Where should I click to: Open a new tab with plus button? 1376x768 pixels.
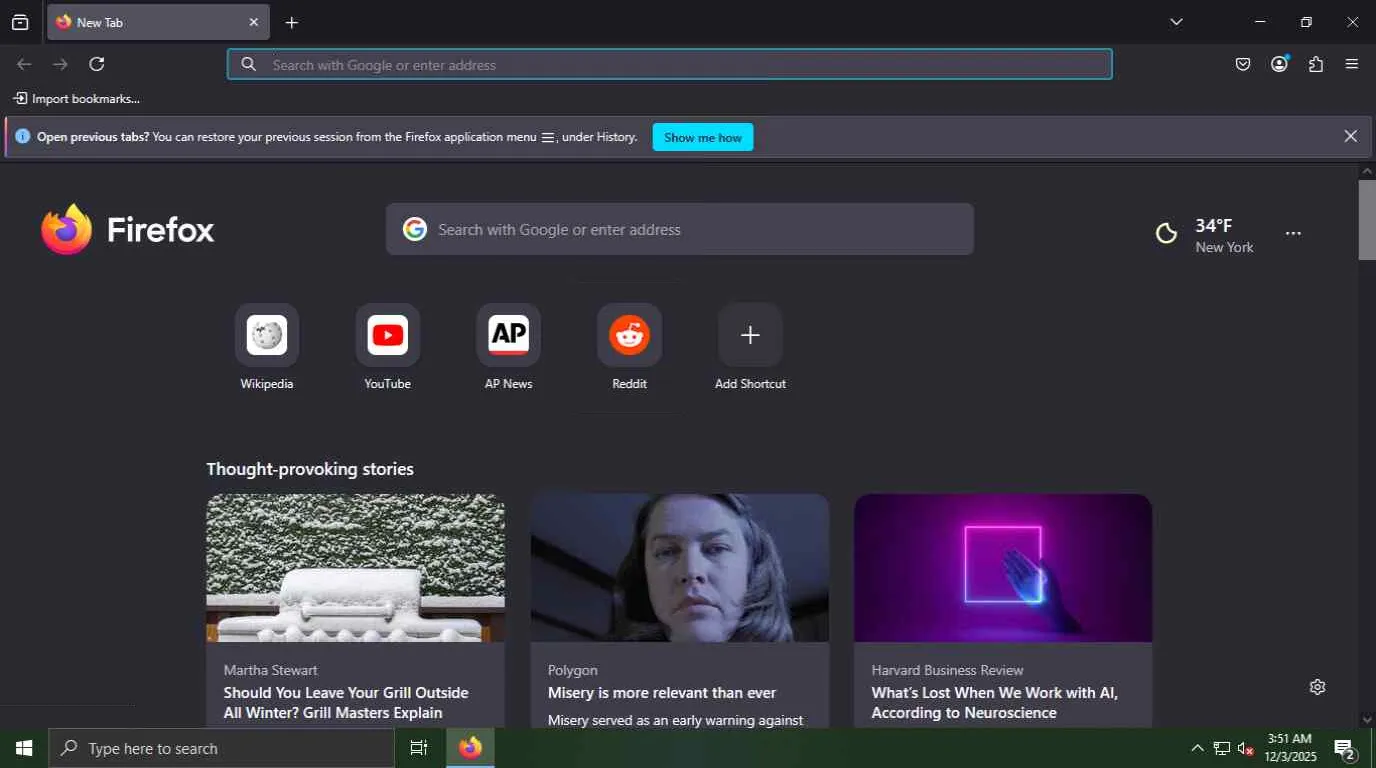(291, 22)
